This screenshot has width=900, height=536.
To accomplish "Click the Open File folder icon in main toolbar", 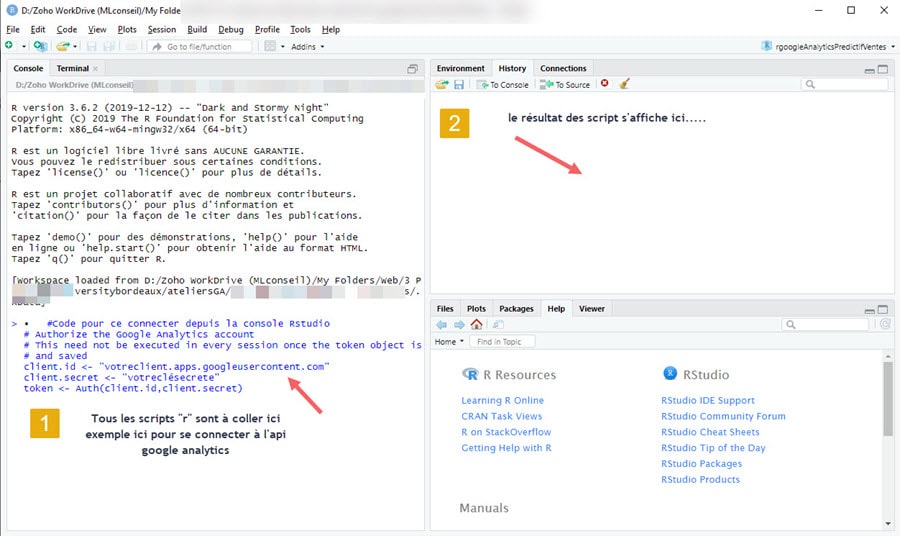I will pyautogui.click(x=62, y=46).
